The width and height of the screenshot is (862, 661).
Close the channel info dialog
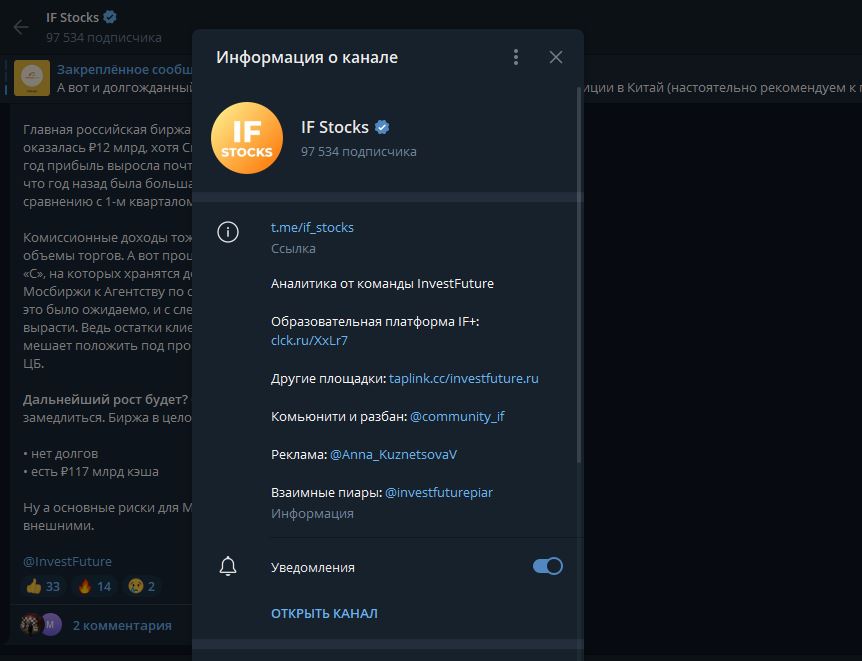(556, 57)
